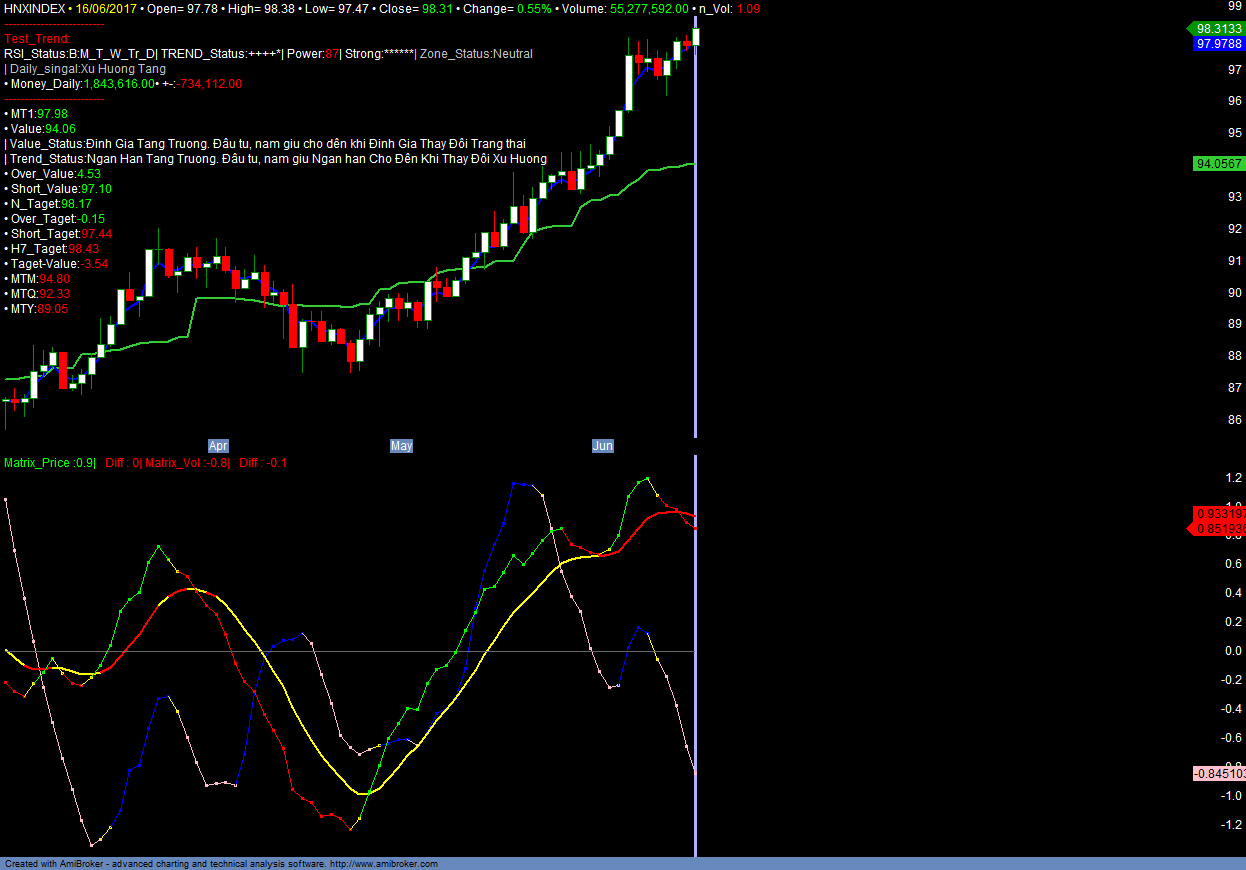Click the Matrix_Price indicator label
This screenshot has height=870, width=1246.
tap(49, 463)
